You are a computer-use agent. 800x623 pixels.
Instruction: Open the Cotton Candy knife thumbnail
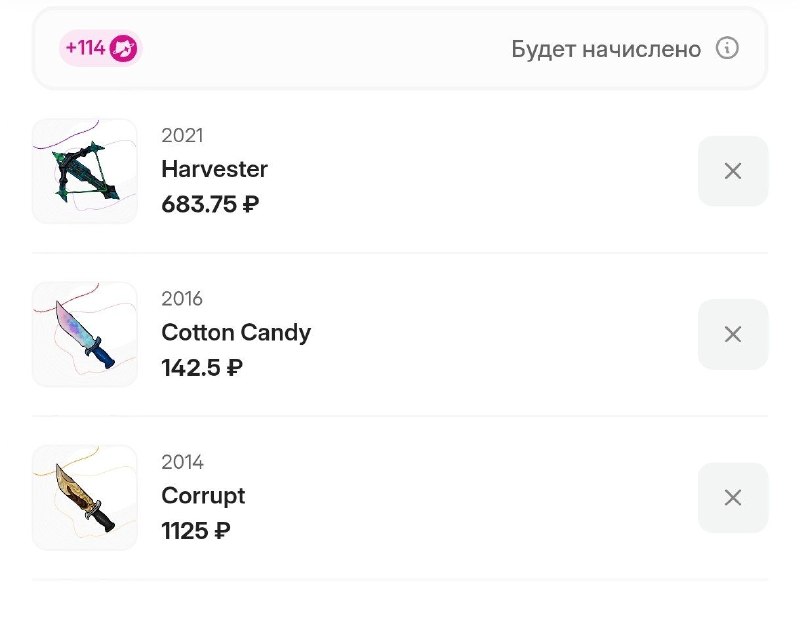[x=85, y=334]
